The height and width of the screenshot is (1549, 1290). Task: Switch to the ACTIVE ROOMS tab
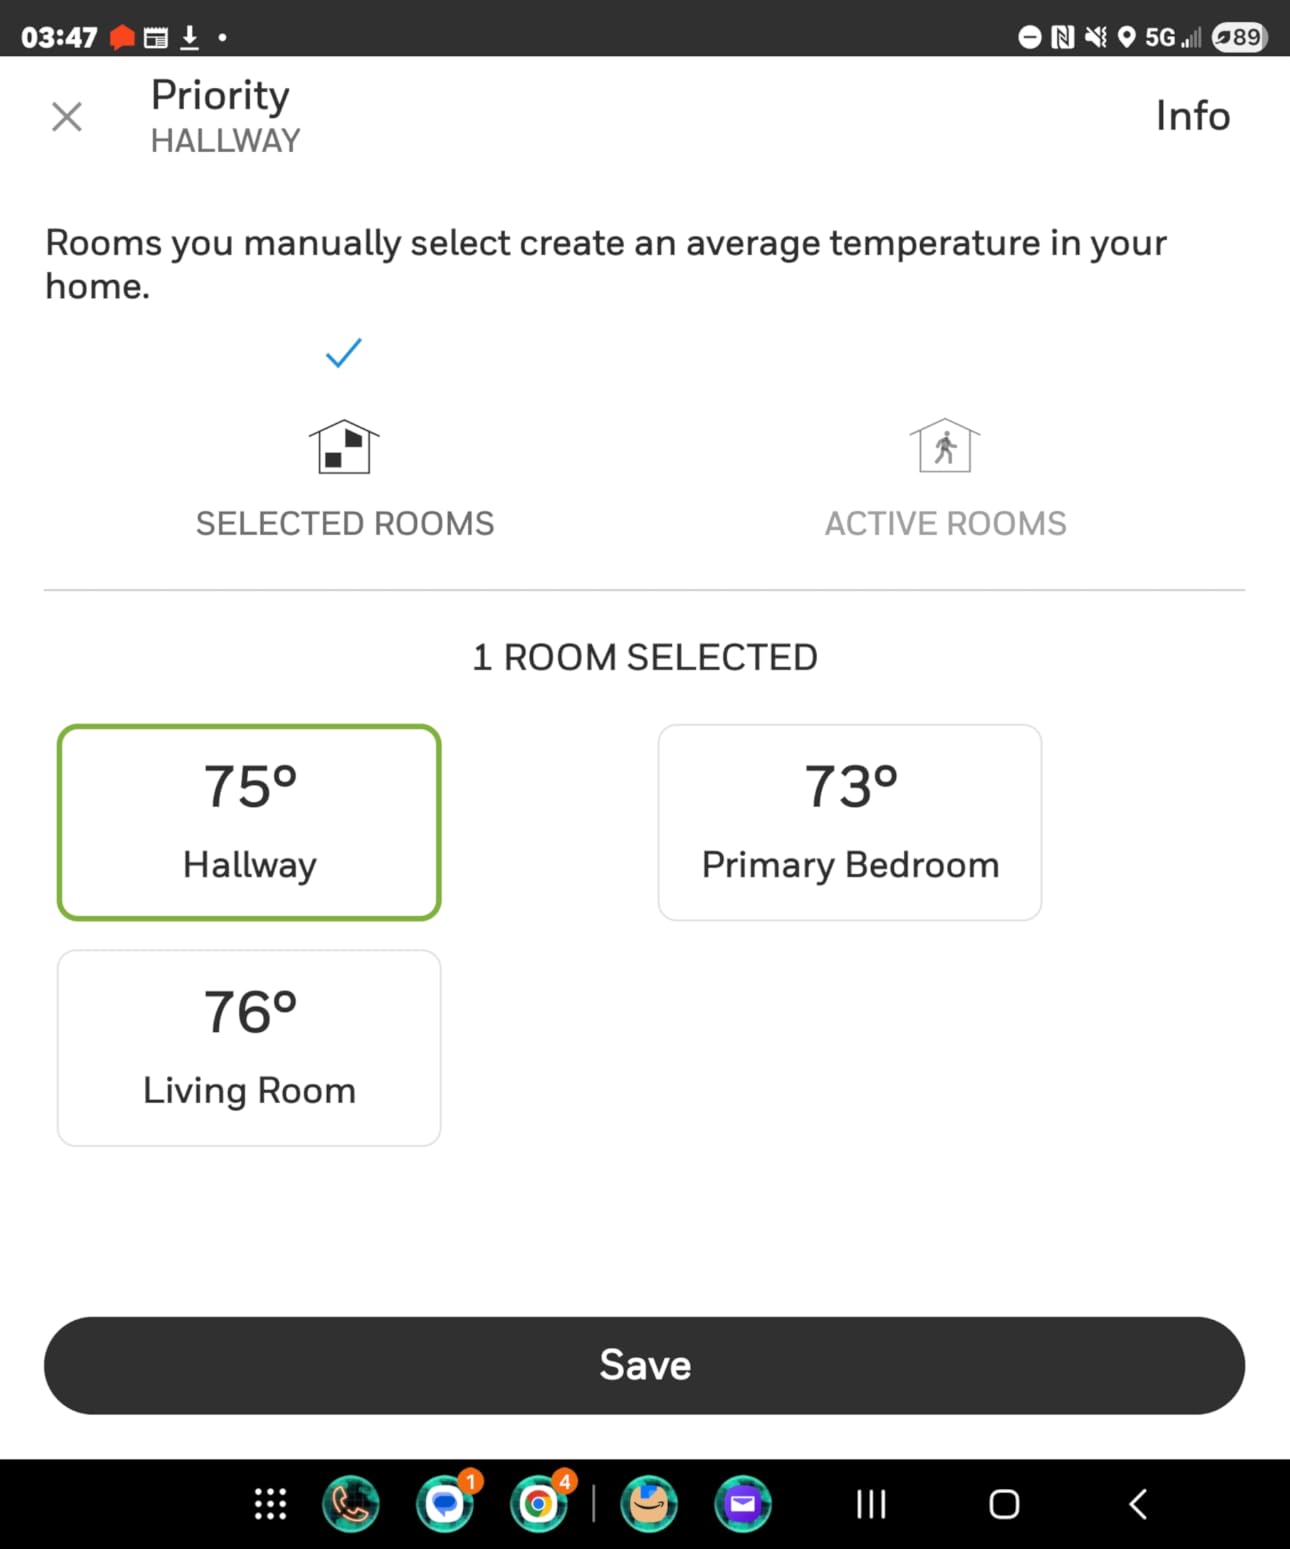pos(945,523)
